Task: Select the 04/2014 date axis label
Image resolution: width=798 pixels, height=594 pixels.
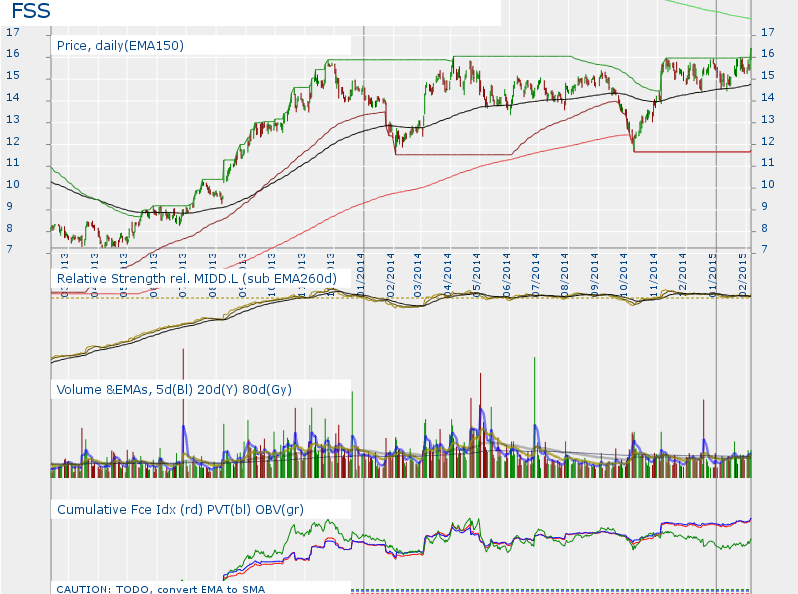Action: pyautogui.click(x=447, y=275)
